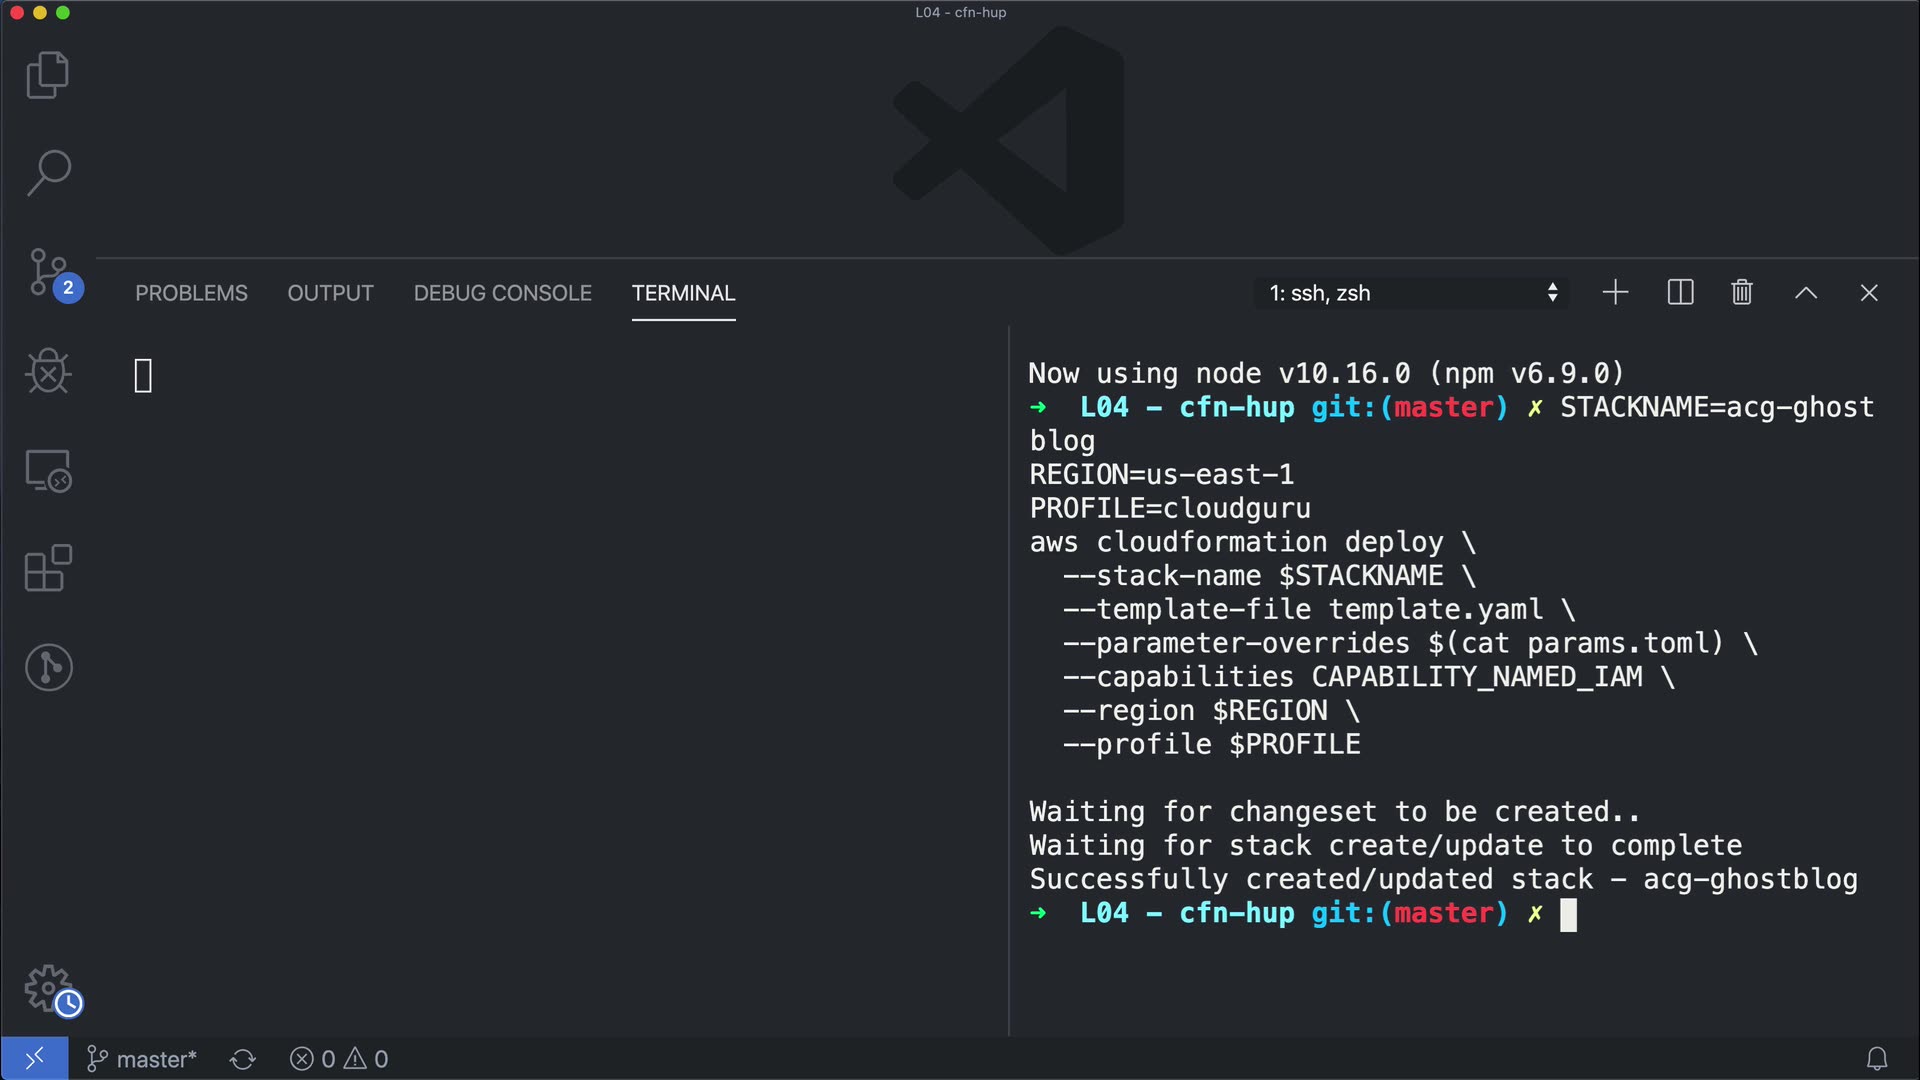Open the Git graph sidebar icon
This screenshot has height=1080, width=1920.
(x=47, y=667)
